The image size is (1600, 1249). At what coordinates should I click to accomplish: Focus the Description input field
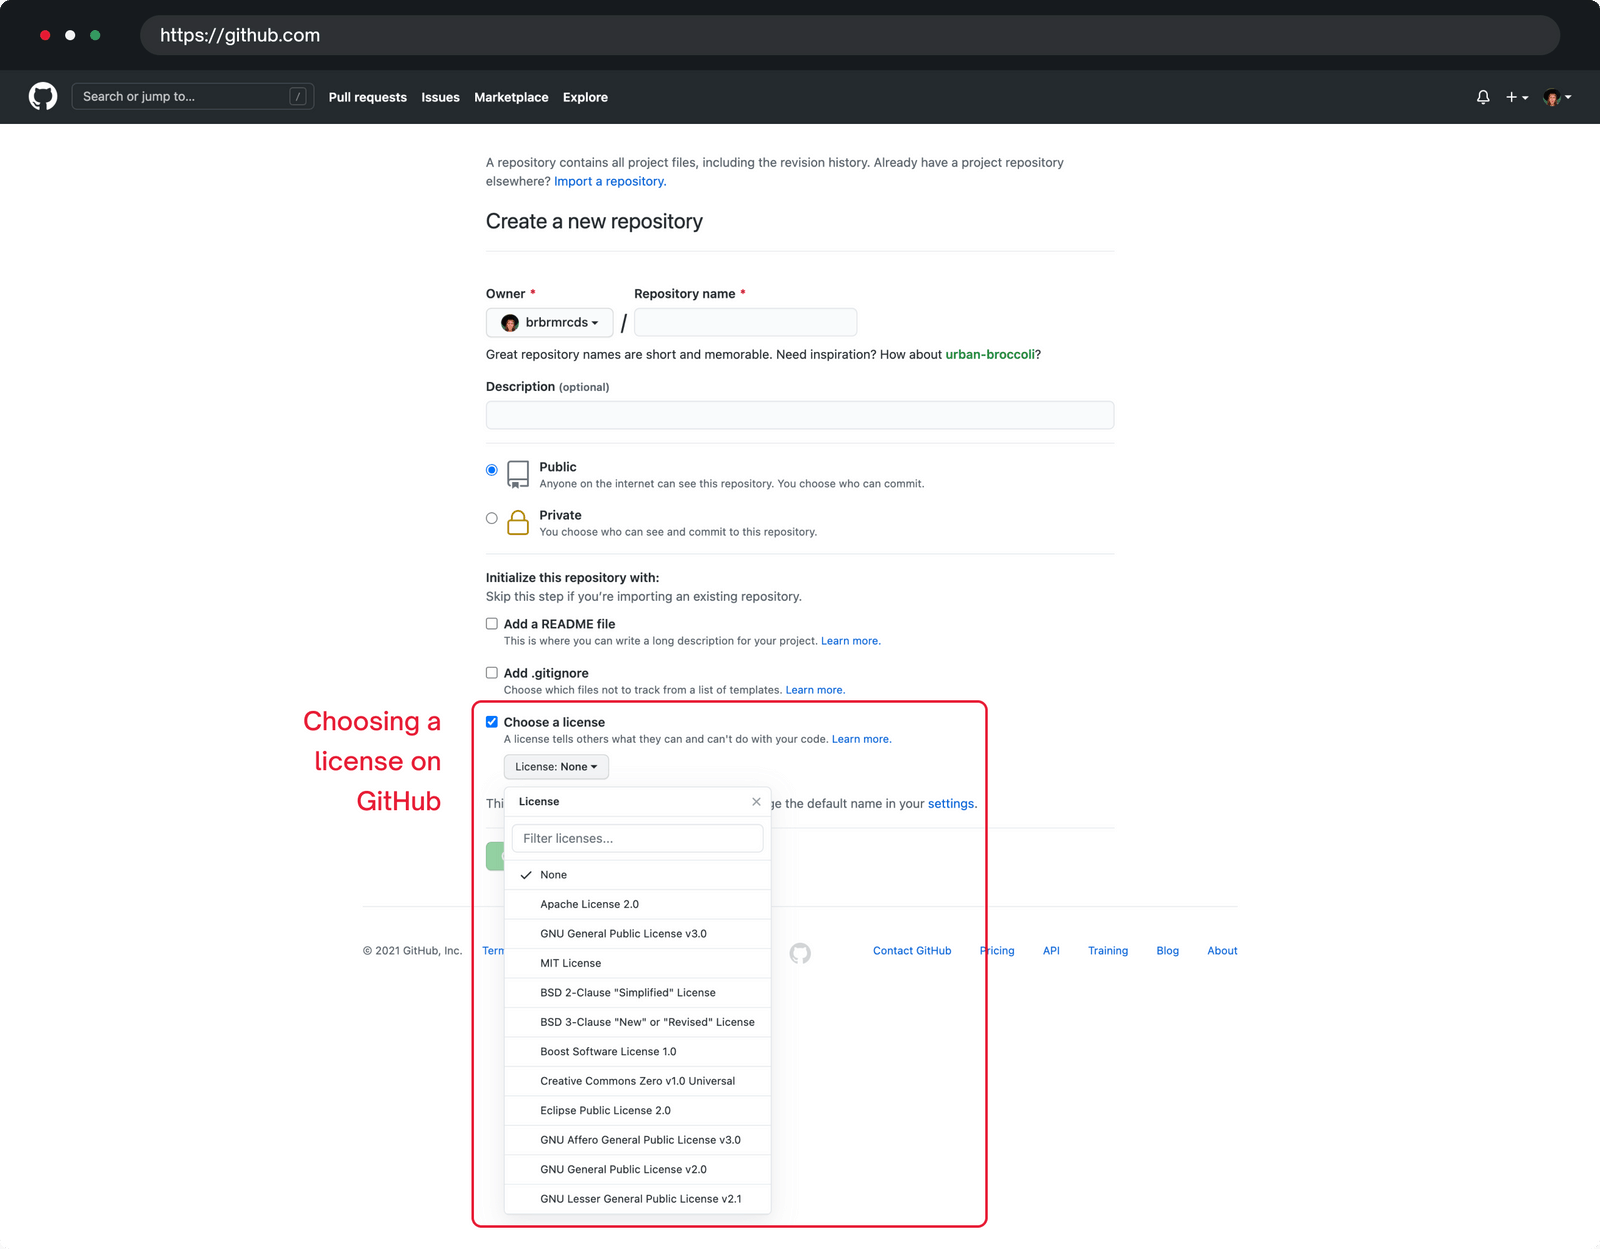coord(800,415)
